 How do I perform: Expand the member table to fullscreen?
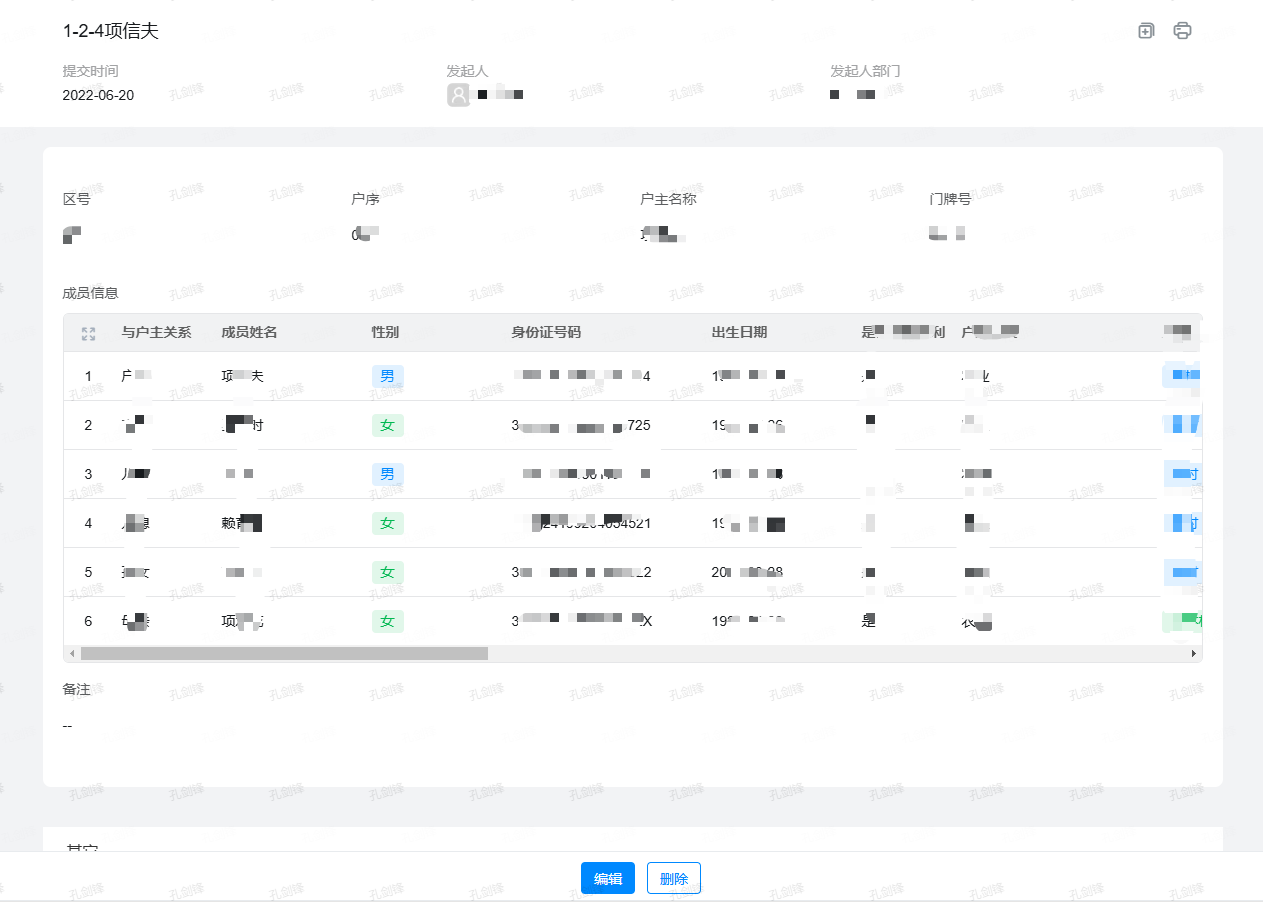[88, 333]
